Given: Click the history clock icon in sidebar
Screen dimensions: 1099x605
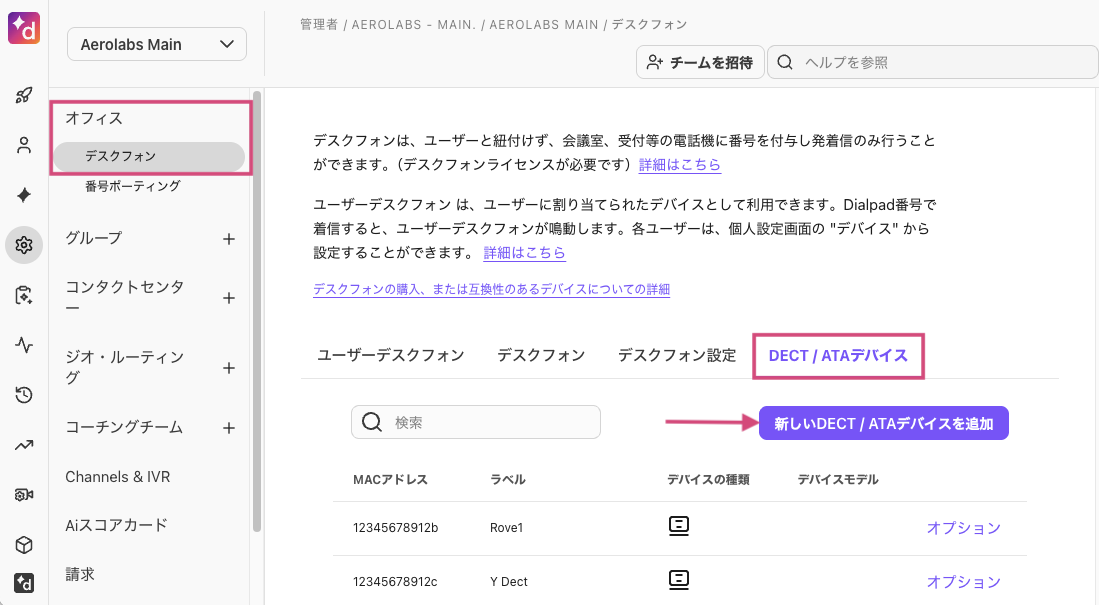Looking at the screenshot, I should (x=24, y=395).
